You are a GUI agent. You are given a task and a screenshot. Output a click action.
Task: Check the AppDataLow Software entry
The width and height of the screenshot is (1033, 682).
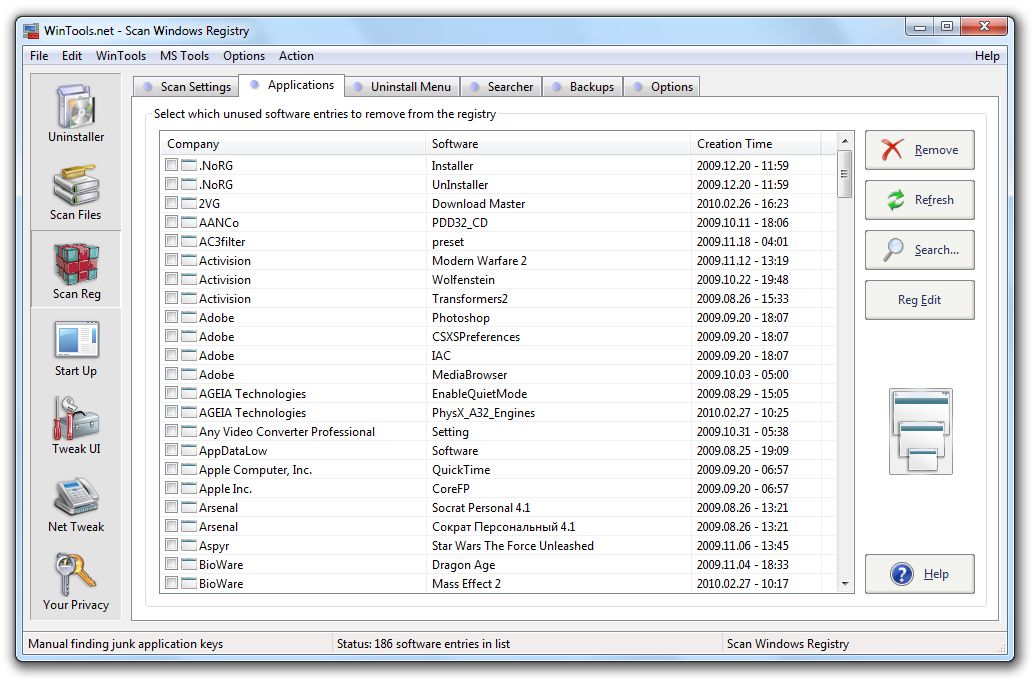pos(172,450)
